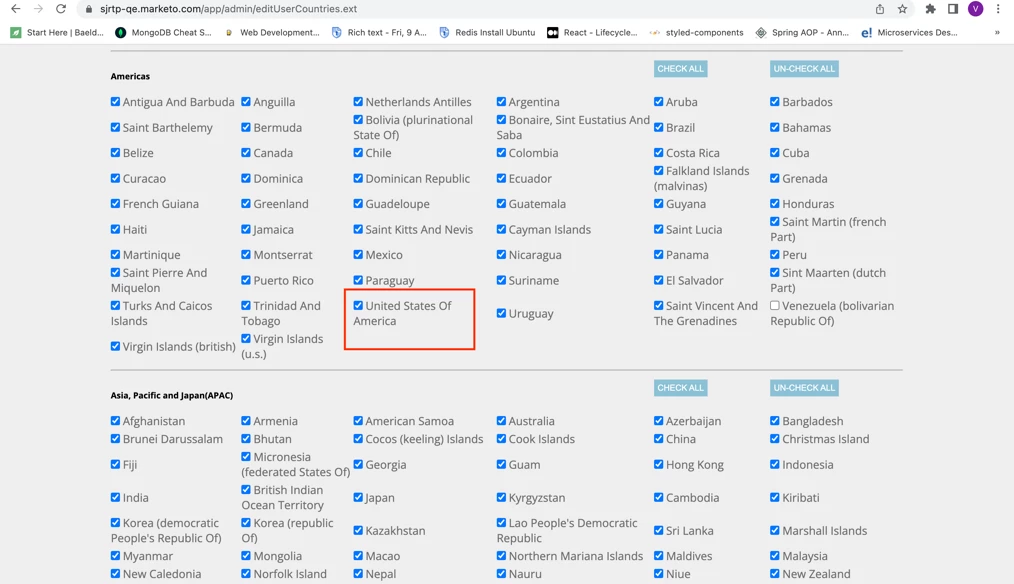Uncheck the Cuba checkbox
Image resolution: width=1014 pixels, height=584 pixels.
[775, 153]
